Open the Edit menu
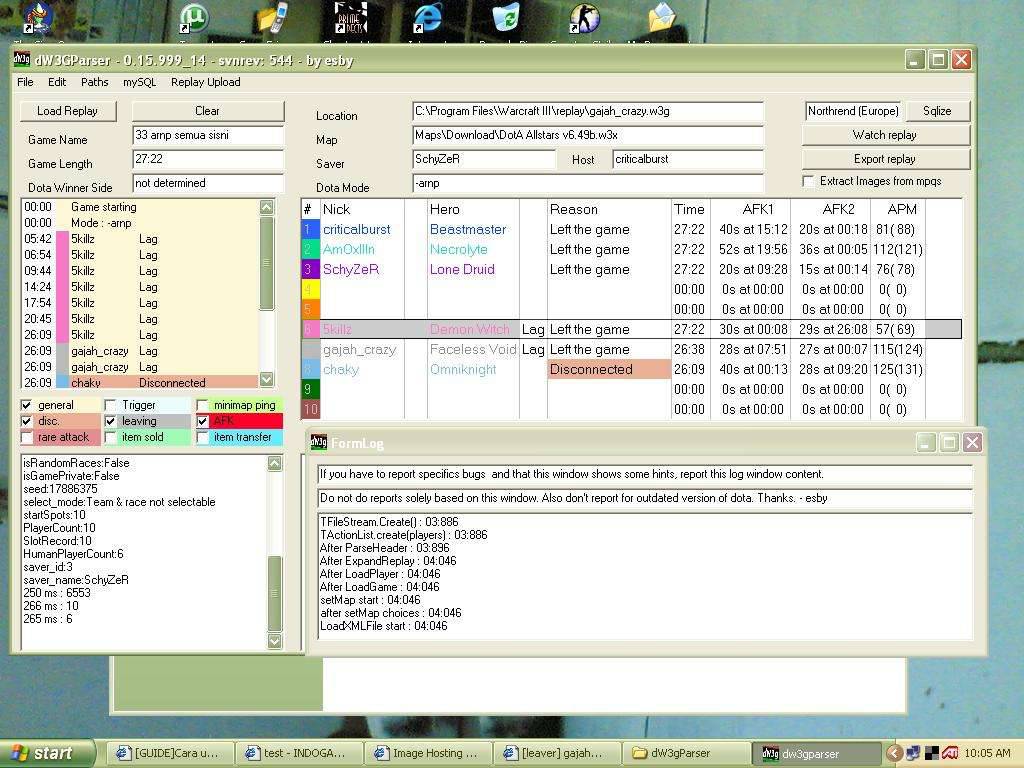Screen dimensions: 1024x768 (57, 82)
